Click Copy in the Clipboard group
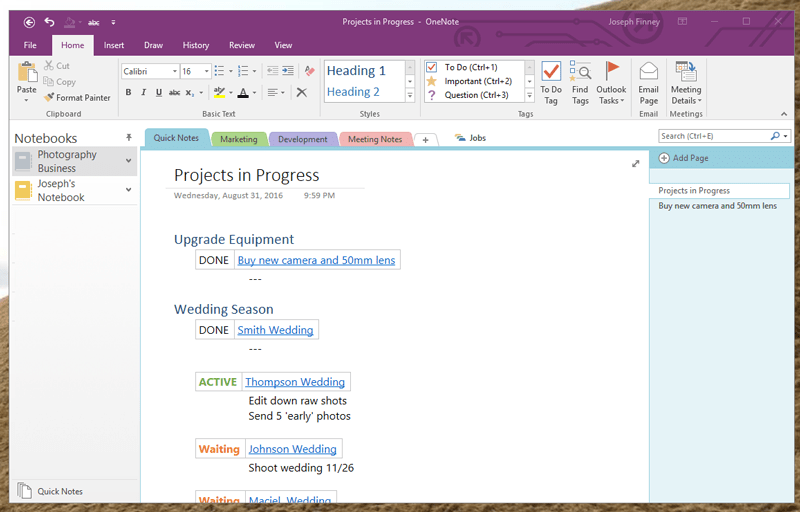800x512 pixels. 60,82
